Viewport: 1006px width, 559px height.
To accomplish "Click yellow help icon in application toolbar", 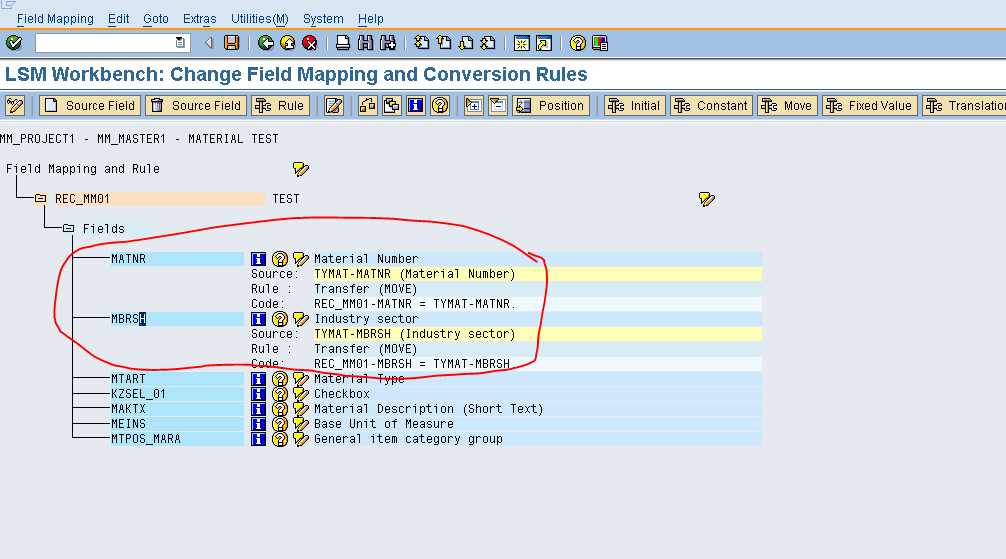I will click(440, 105).
